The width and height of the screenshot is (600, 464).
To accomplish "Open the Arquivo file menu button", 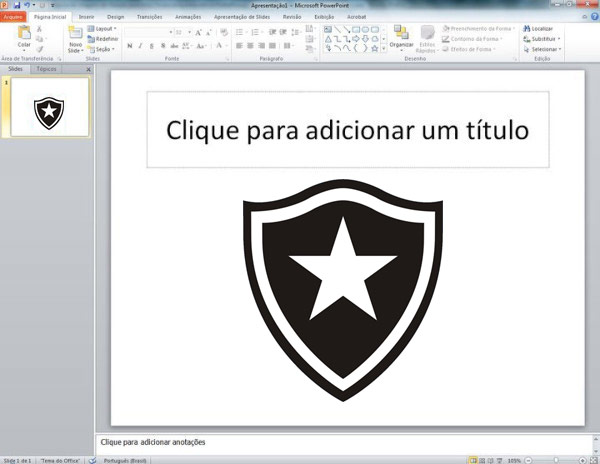I will pyautogui.click(x=15, y=17).
